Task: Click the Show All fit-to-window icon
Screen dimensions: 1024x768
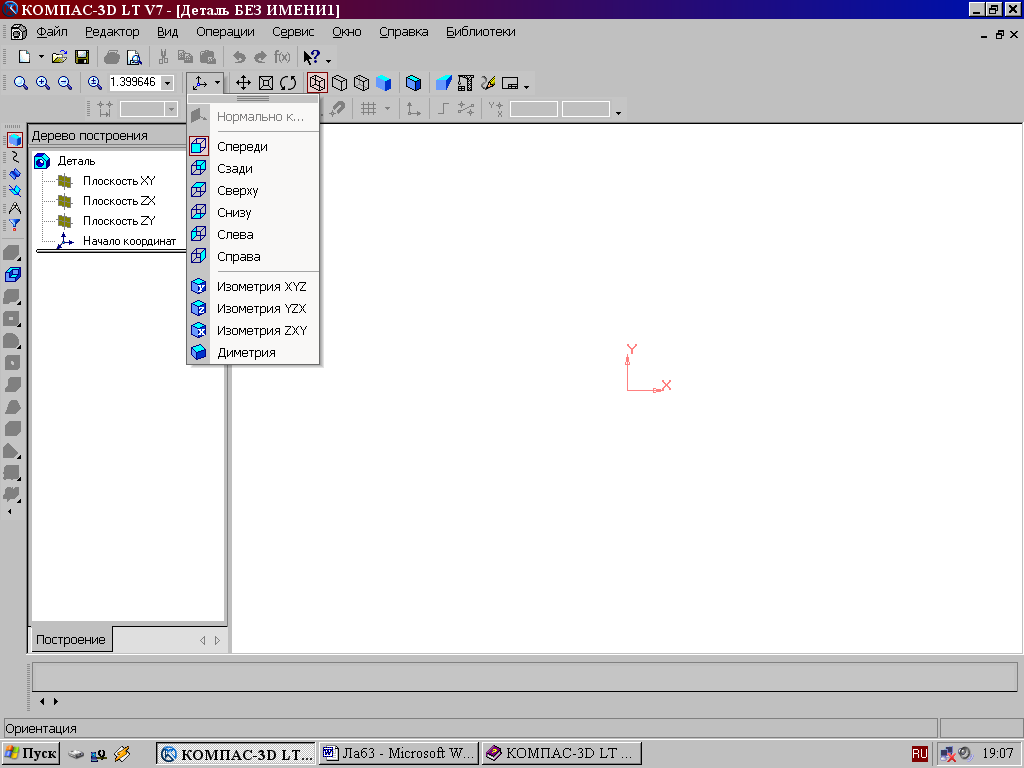Action: (266, 83)
